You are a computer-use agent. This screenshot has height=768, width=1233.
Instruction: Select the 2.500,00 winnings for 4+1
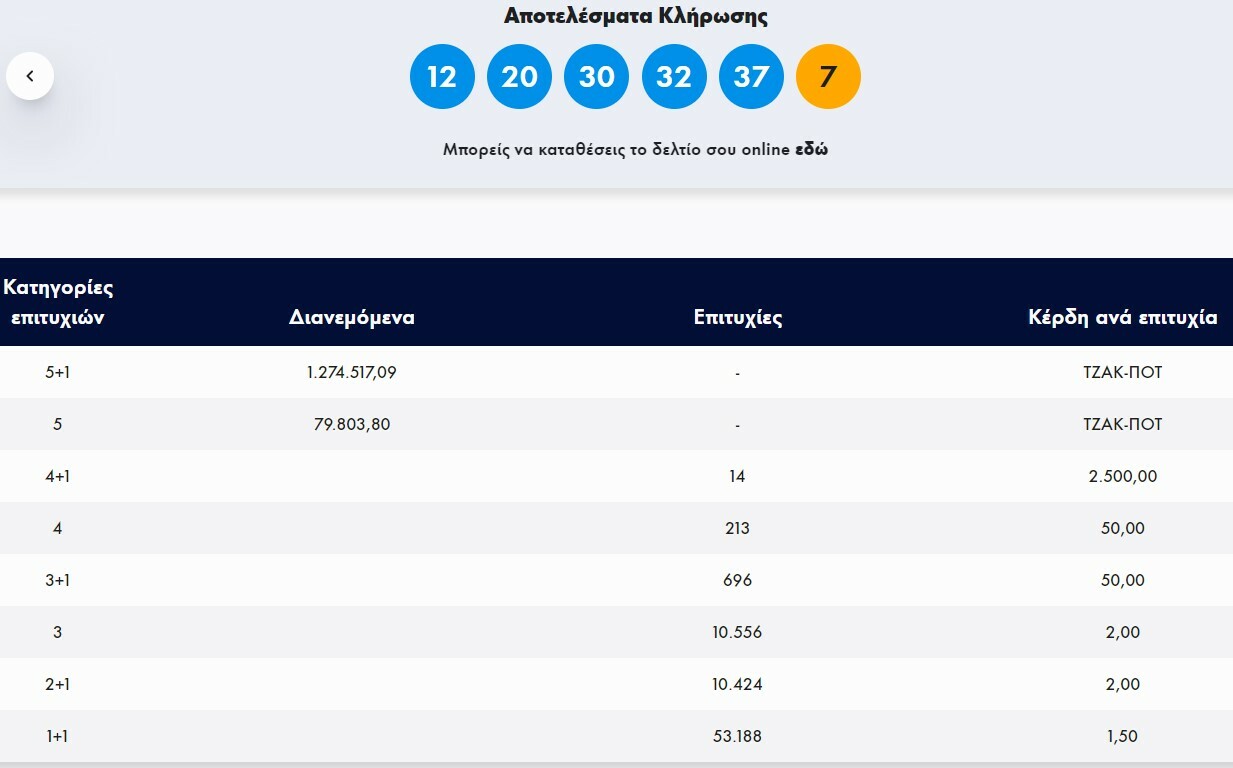point(1122,476)
